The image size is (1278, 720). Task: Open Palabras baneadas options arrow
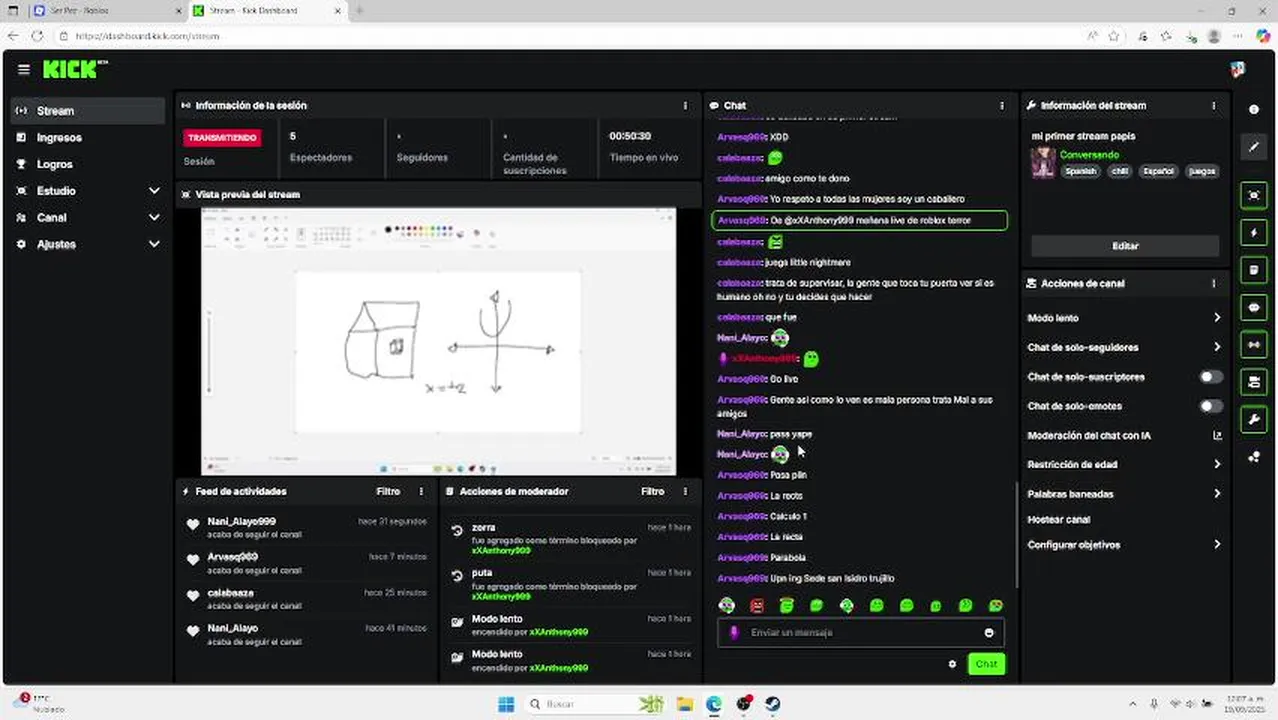tap(1217, 494)
